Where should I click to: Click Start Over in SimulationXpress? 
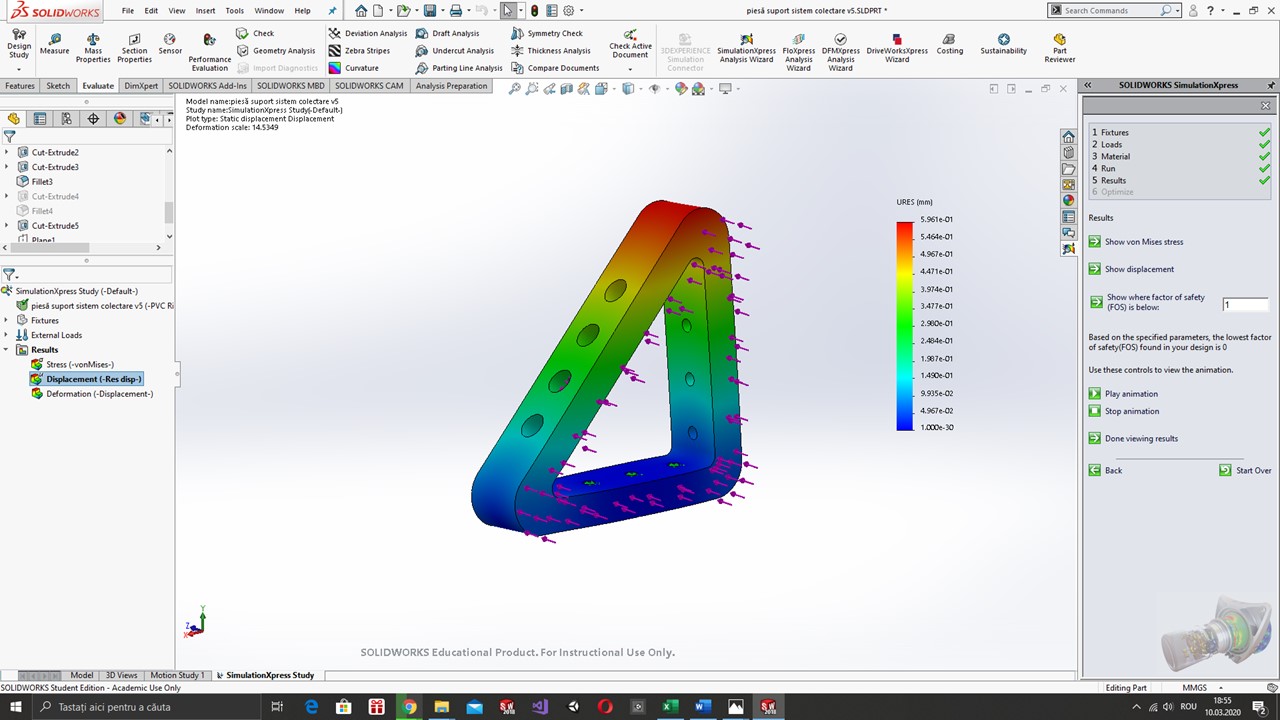pos(1245,470)
